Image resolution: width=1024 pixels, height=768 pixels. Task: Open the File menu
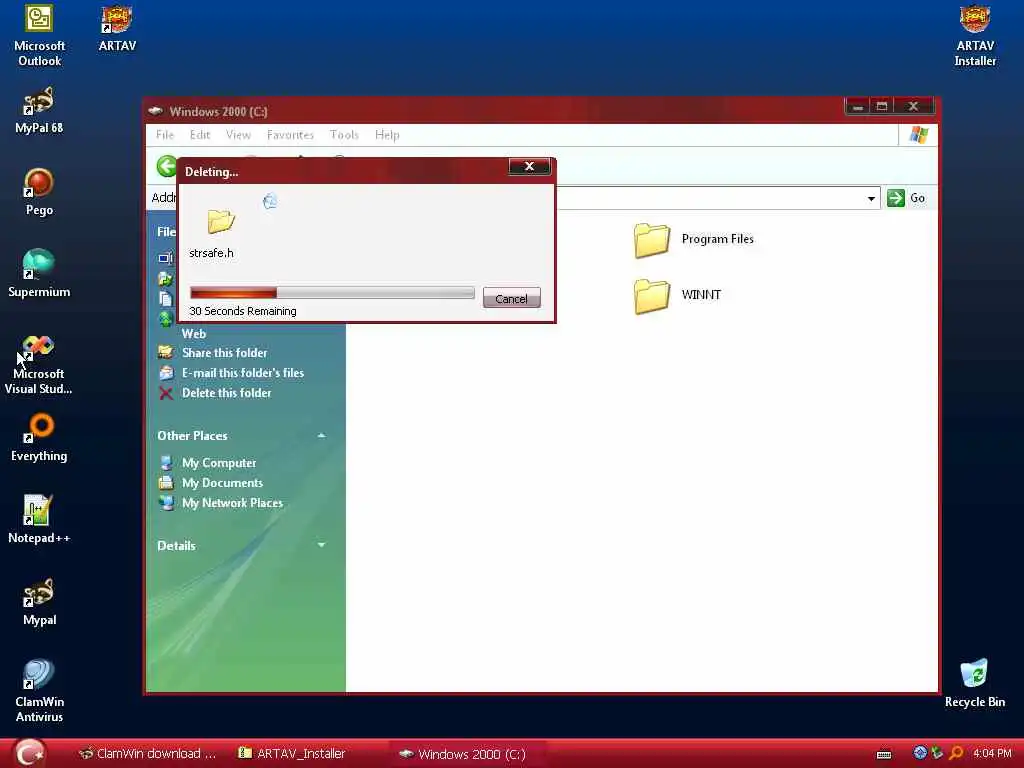point(165,135)
